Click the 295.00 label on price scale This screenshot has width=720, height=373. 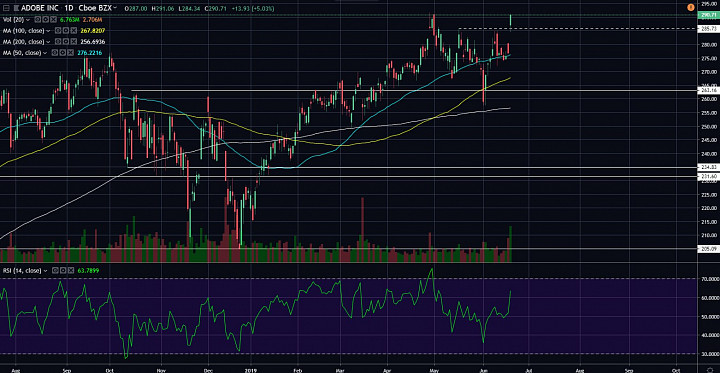tap(709, 3)
